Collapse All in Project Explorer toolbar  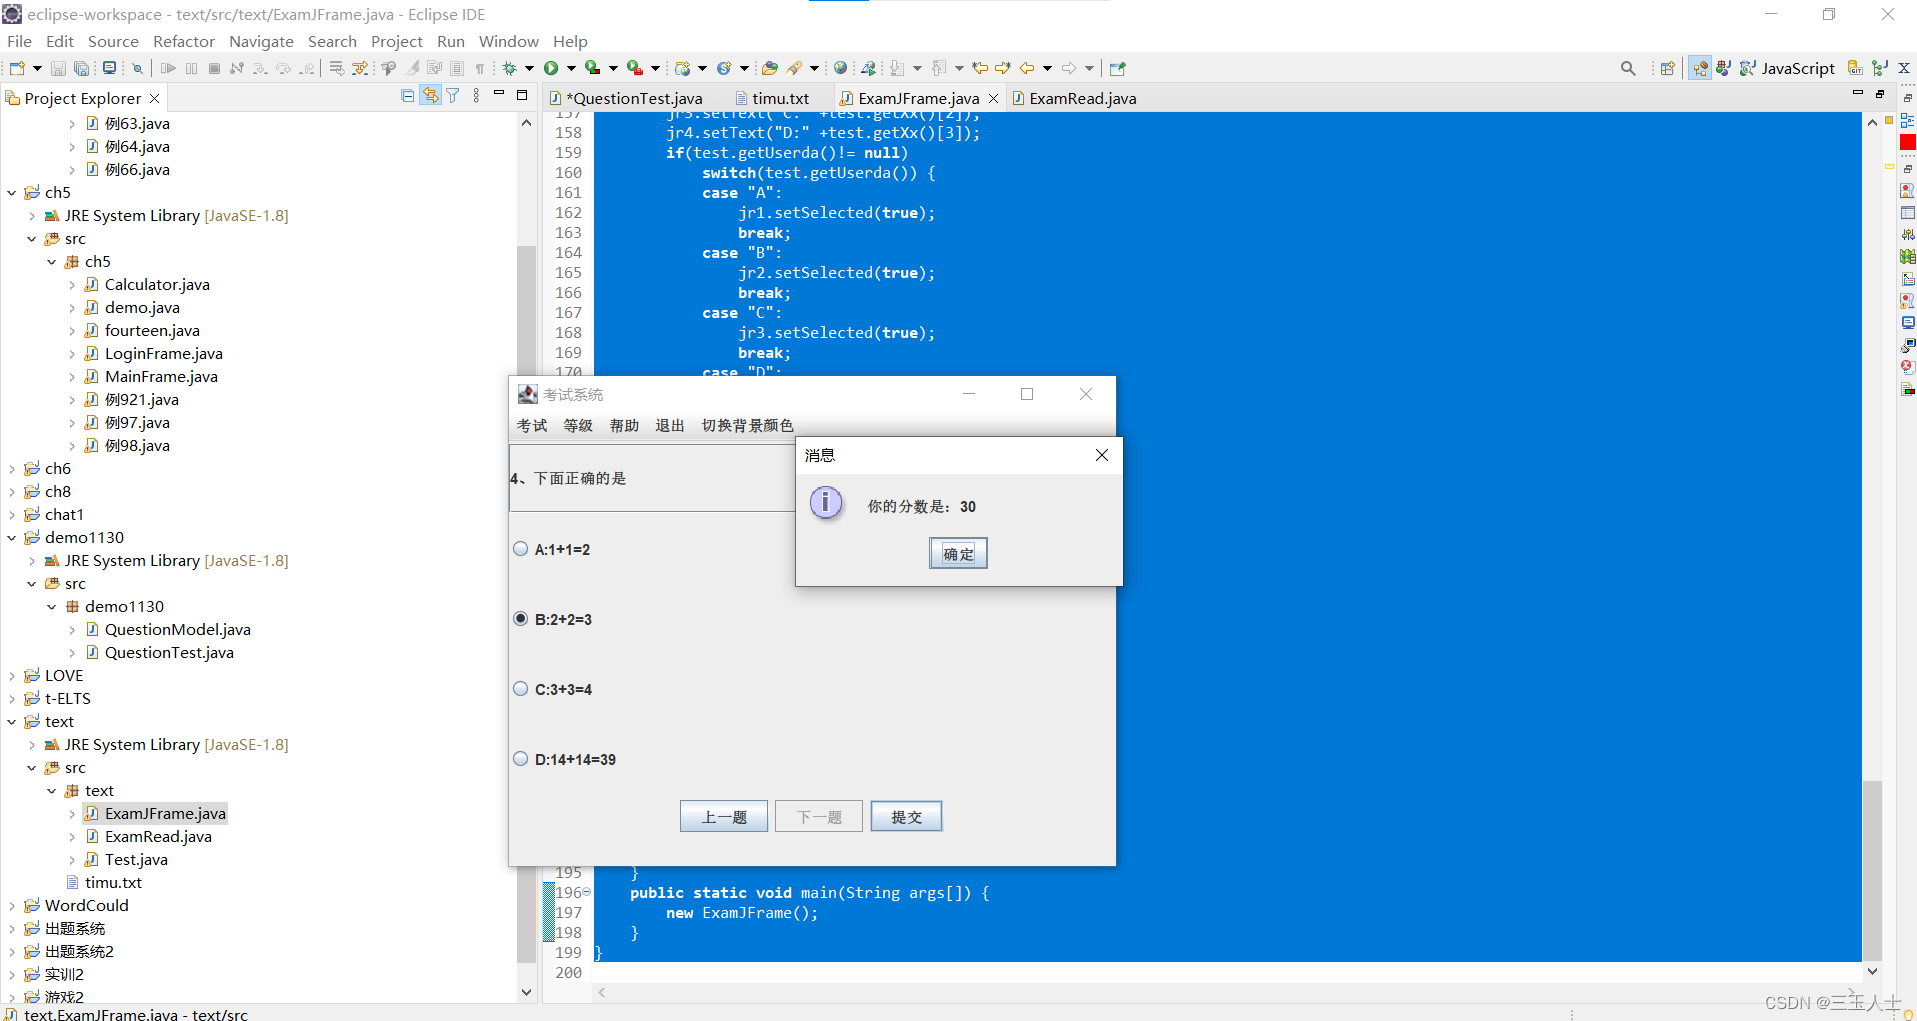[x=407, y=95]
